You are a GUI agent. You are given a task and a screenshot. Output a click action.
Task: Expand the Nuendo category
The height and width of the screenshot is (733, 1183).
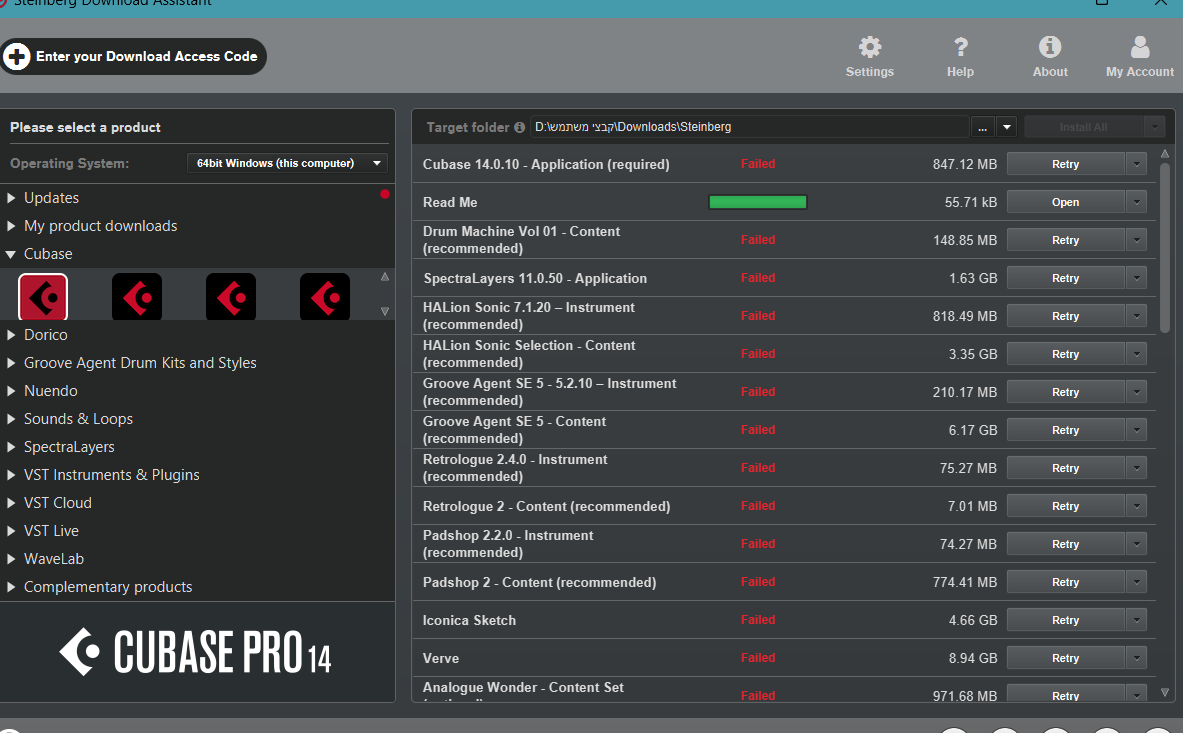pos(11,391)
